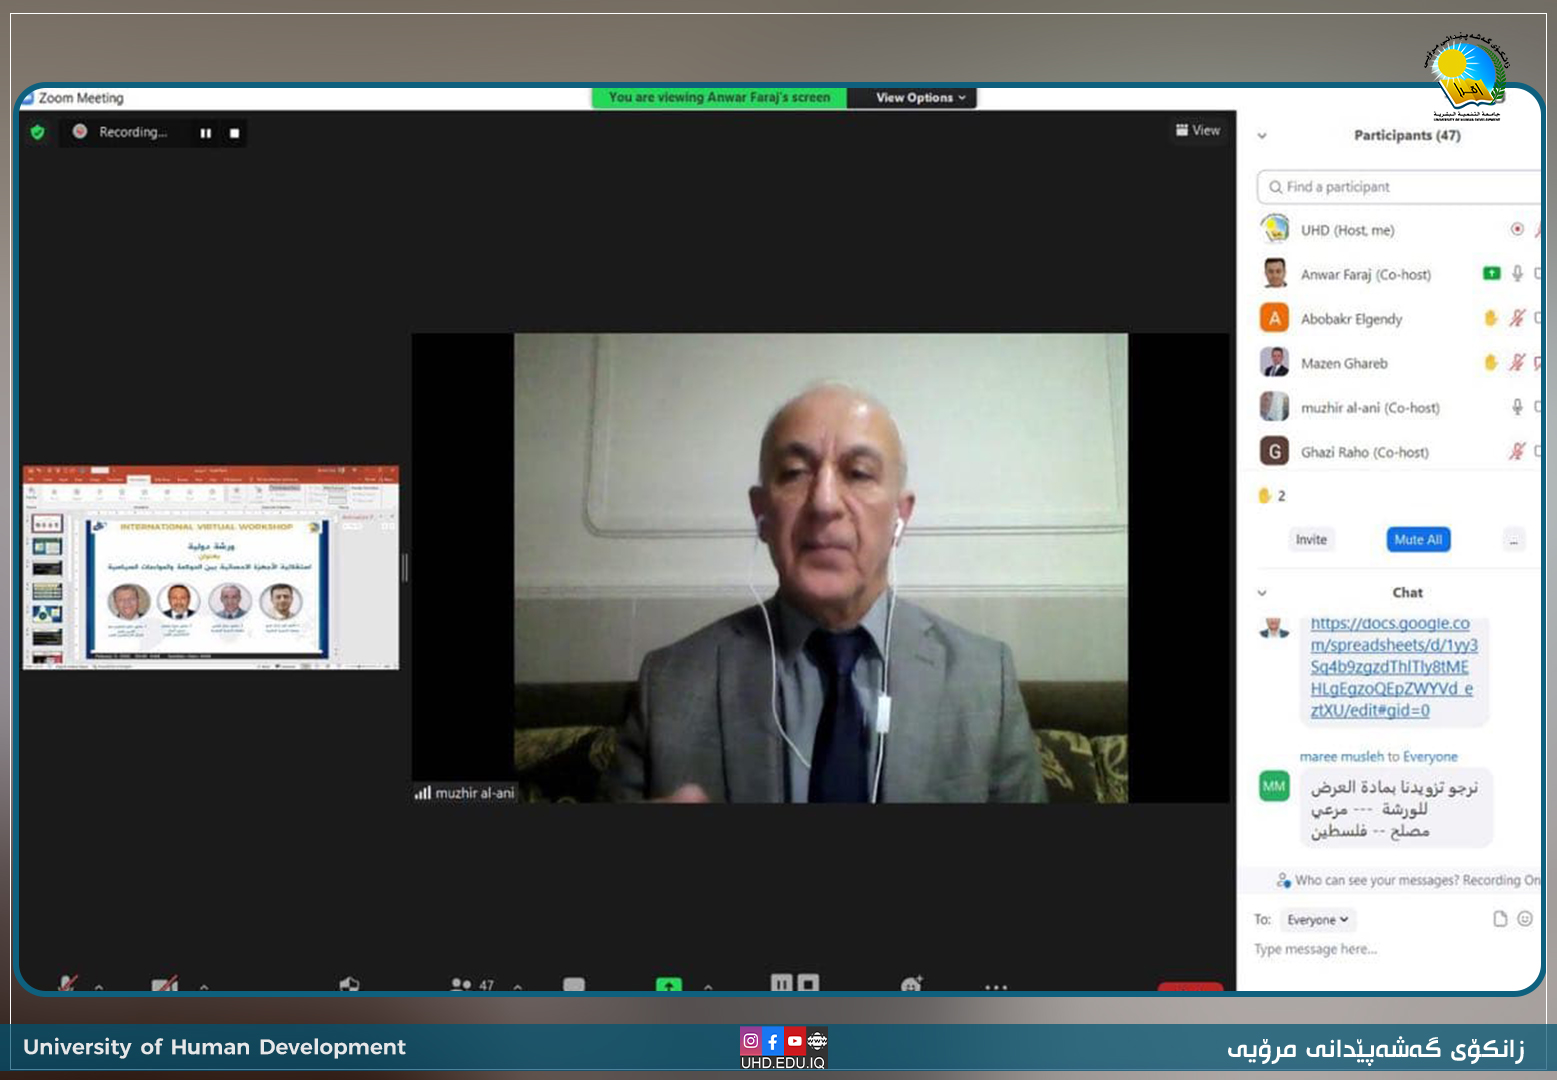The image size is (1557, 1080).
Task: Open the View layout button
Action: pos(1198,130)
